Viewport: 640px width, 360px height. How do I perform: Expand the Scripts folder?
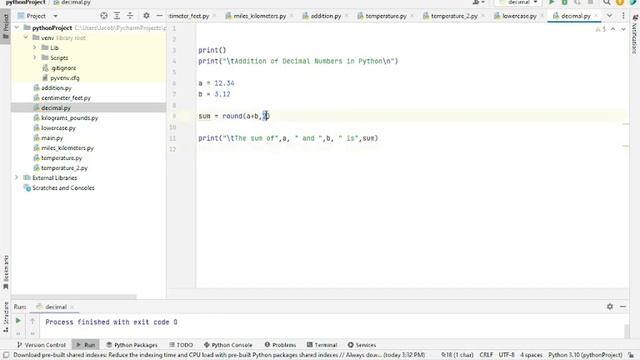(35, 58)
